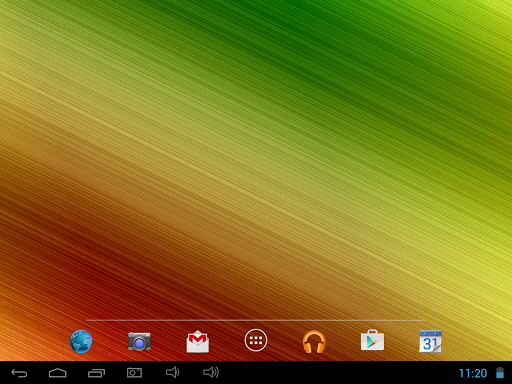Launch Play Music headphones app
The image size is (512, 384).
314,342
